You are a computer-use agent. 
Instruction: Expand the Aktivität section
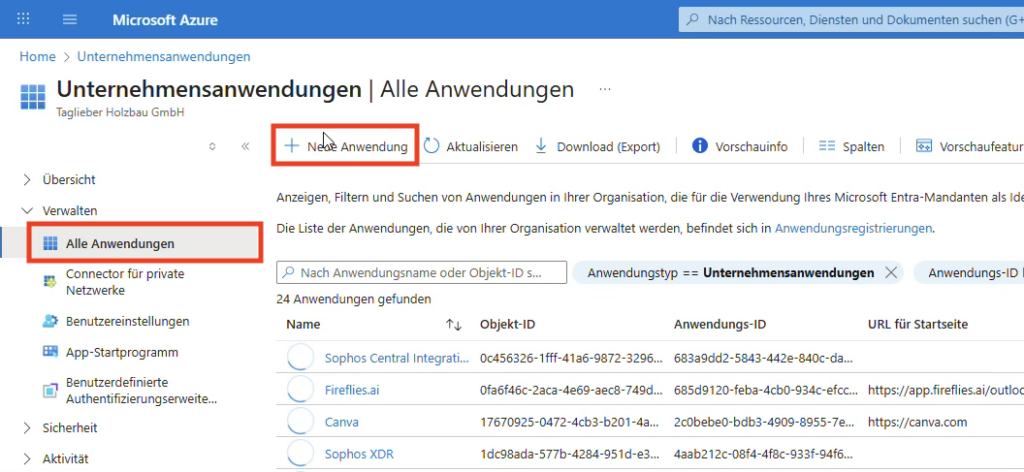click(27, 459)
